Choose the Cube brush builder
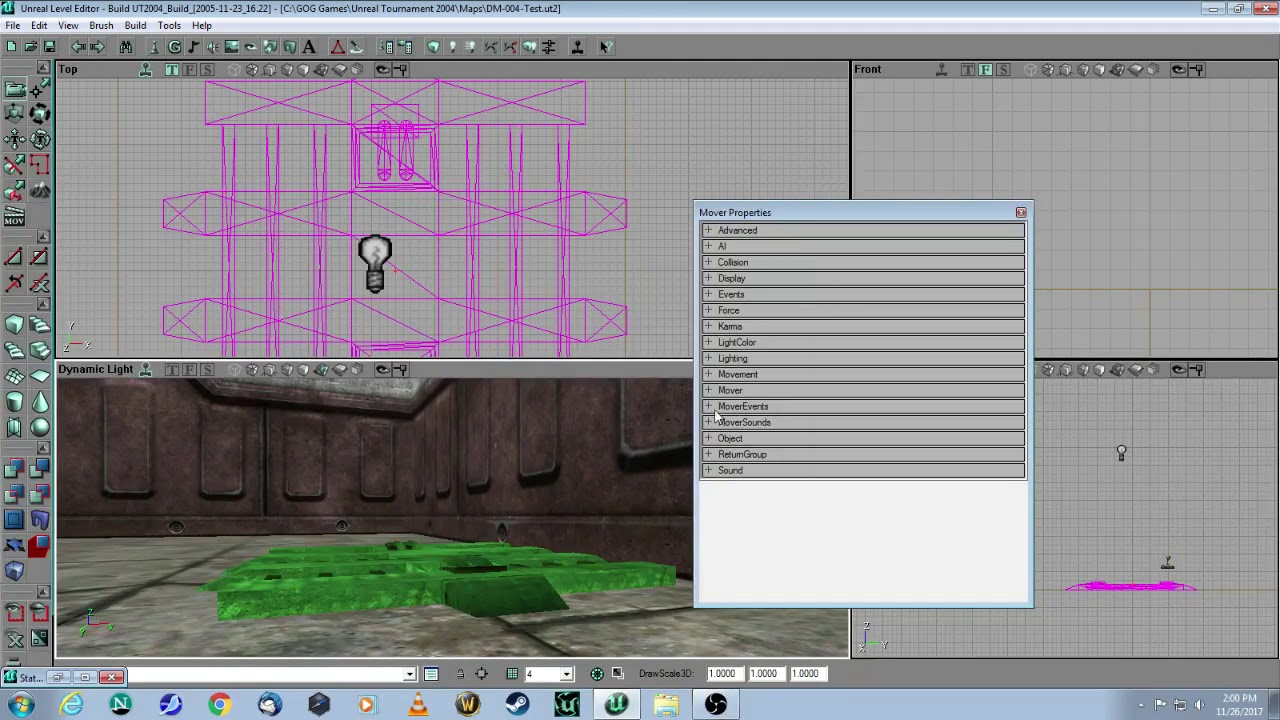Viewport: 1280px width, 720px height. (x=14, y=324)
